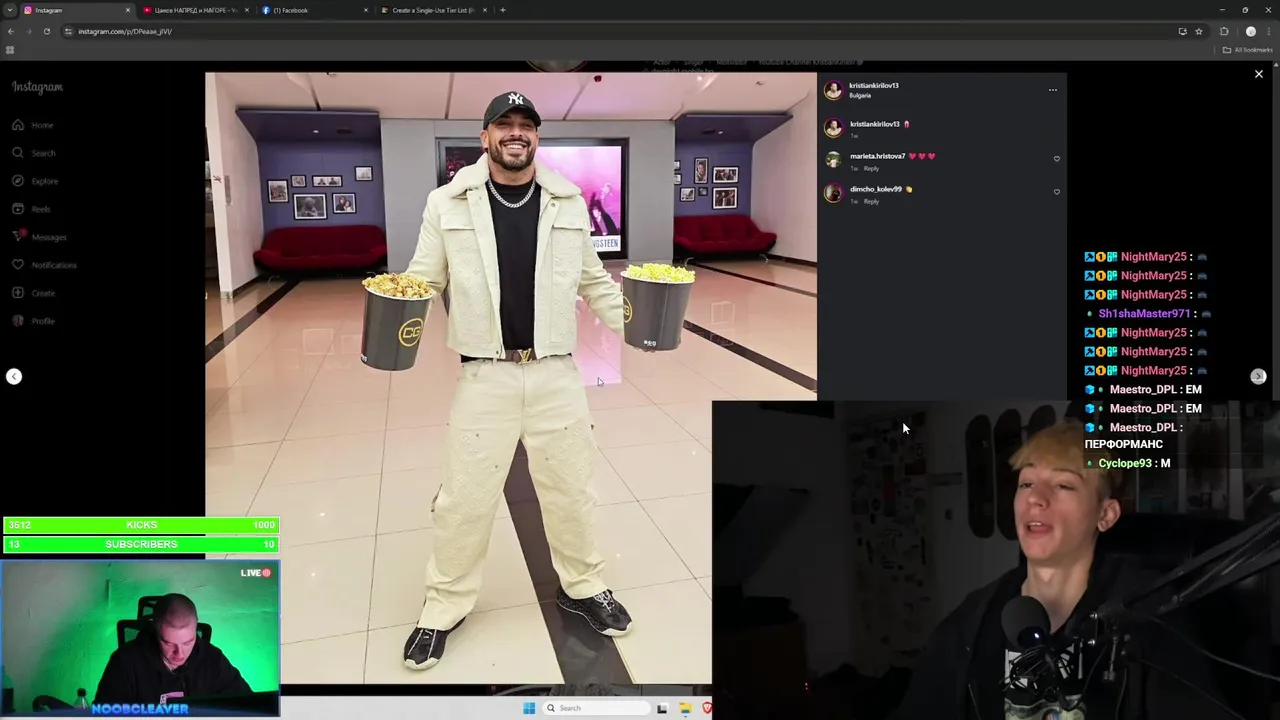1280x720 pixels.
Task: Open Reels in Instagram sidebar
Action: (30, 209)
